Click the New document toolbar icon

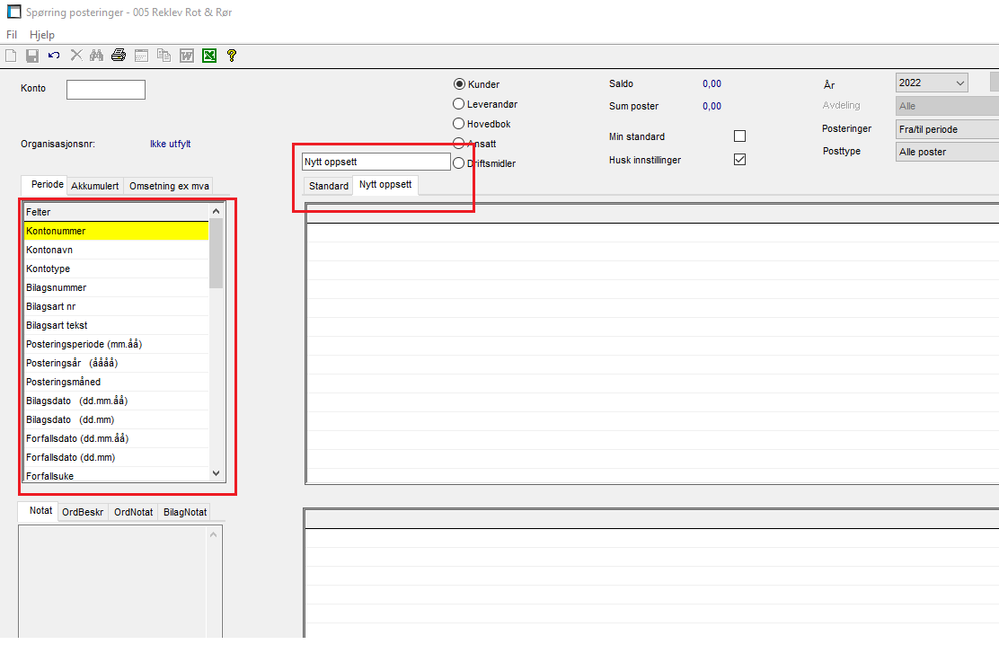tap(11, 55)
